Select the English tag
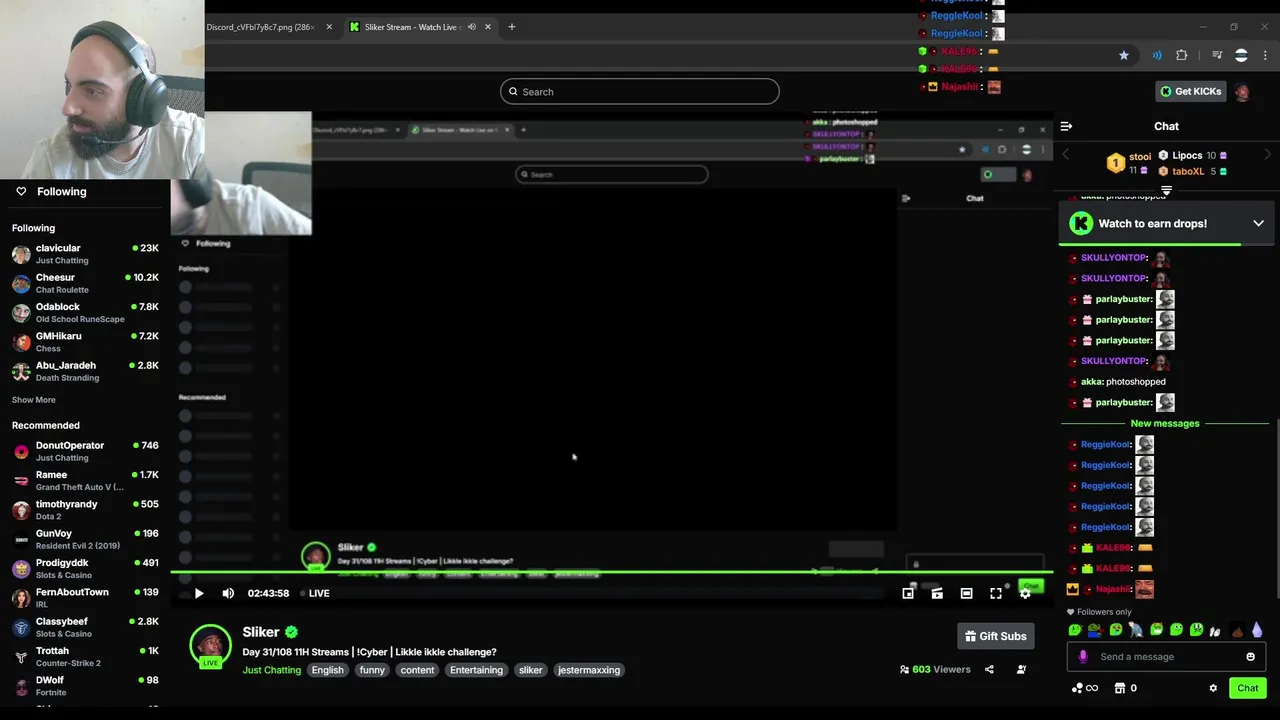Image resolution: width=1280 pixels, height=720 pixels. click(x=327, y=670)
